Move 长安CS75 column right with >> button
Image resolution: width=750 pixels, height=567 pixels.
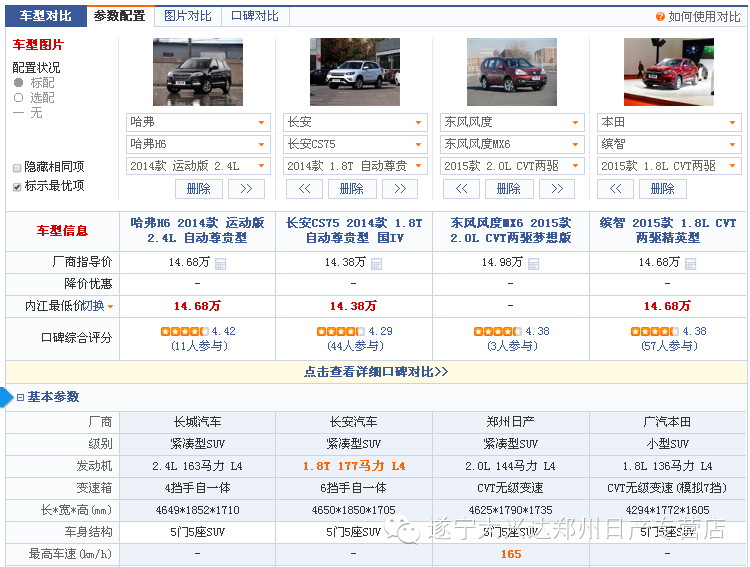400,189
